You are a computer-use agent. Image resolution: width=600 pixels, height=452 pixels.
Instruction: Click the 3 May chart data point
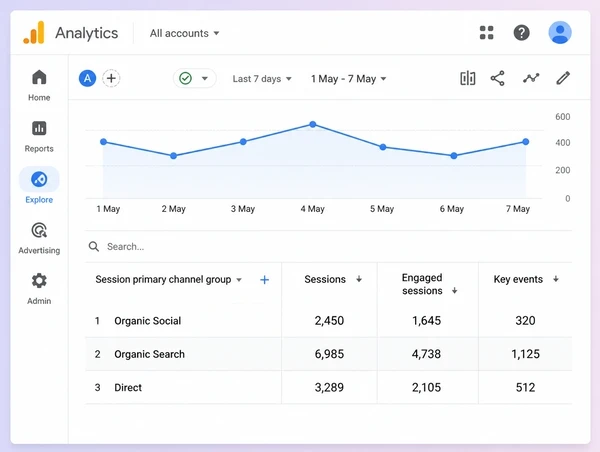pos(243,142)
